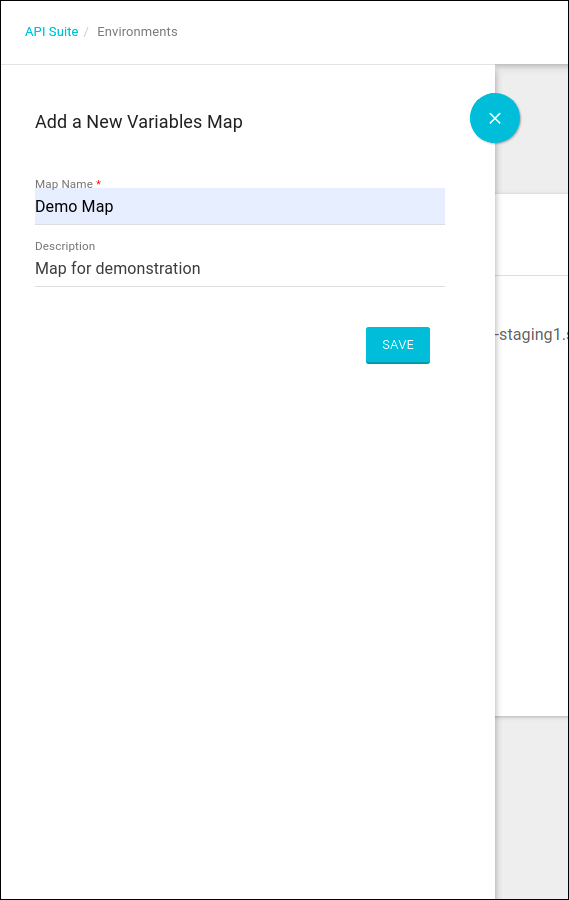Focus the Map Name input field
The height and width of the screenshot is (900, 569).
(x=239, y=206)
